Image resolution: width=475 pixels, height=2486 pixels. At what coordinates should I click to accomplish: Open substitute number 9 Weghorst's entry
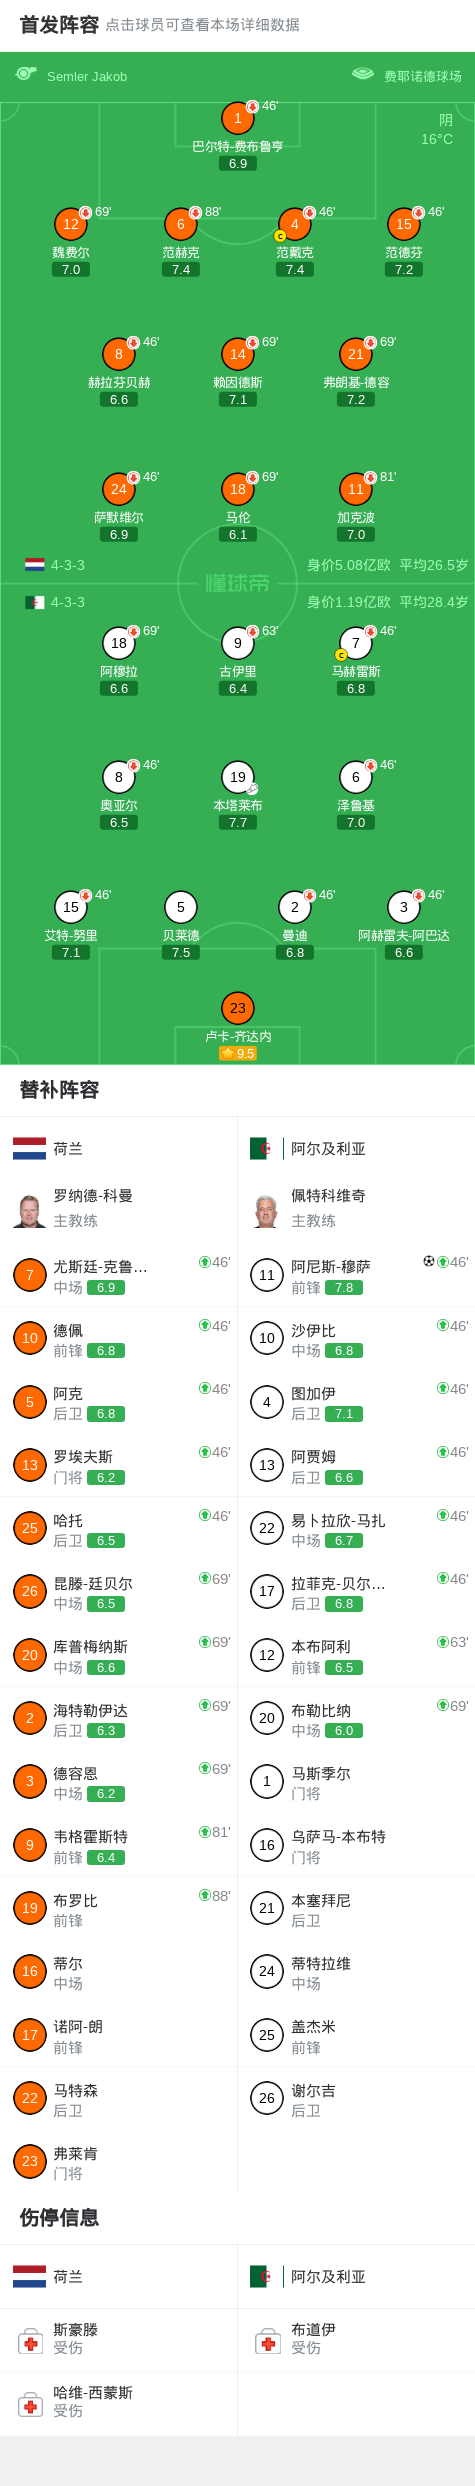119,1846
